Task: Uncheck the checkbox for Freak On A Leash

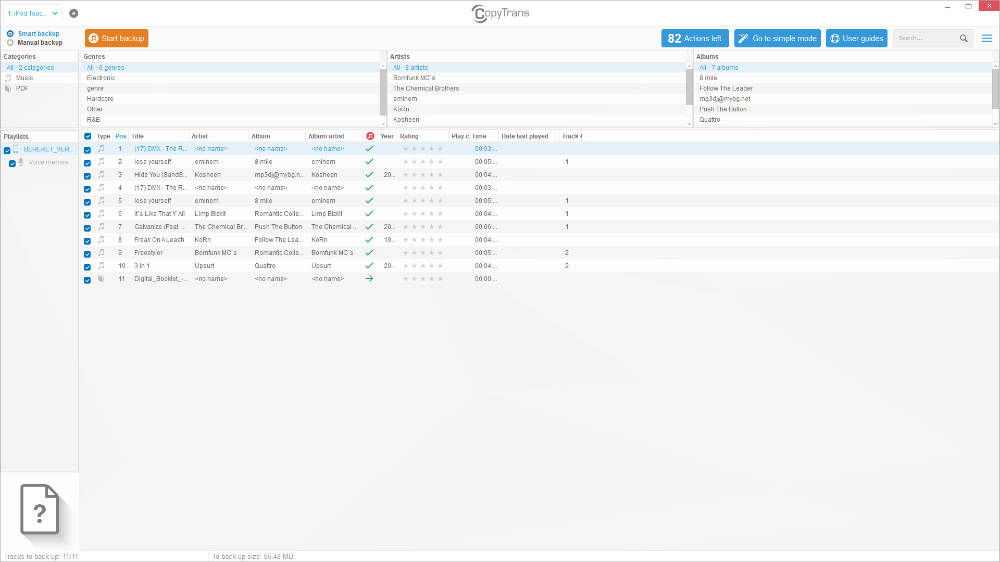Action: pos(88,240)
